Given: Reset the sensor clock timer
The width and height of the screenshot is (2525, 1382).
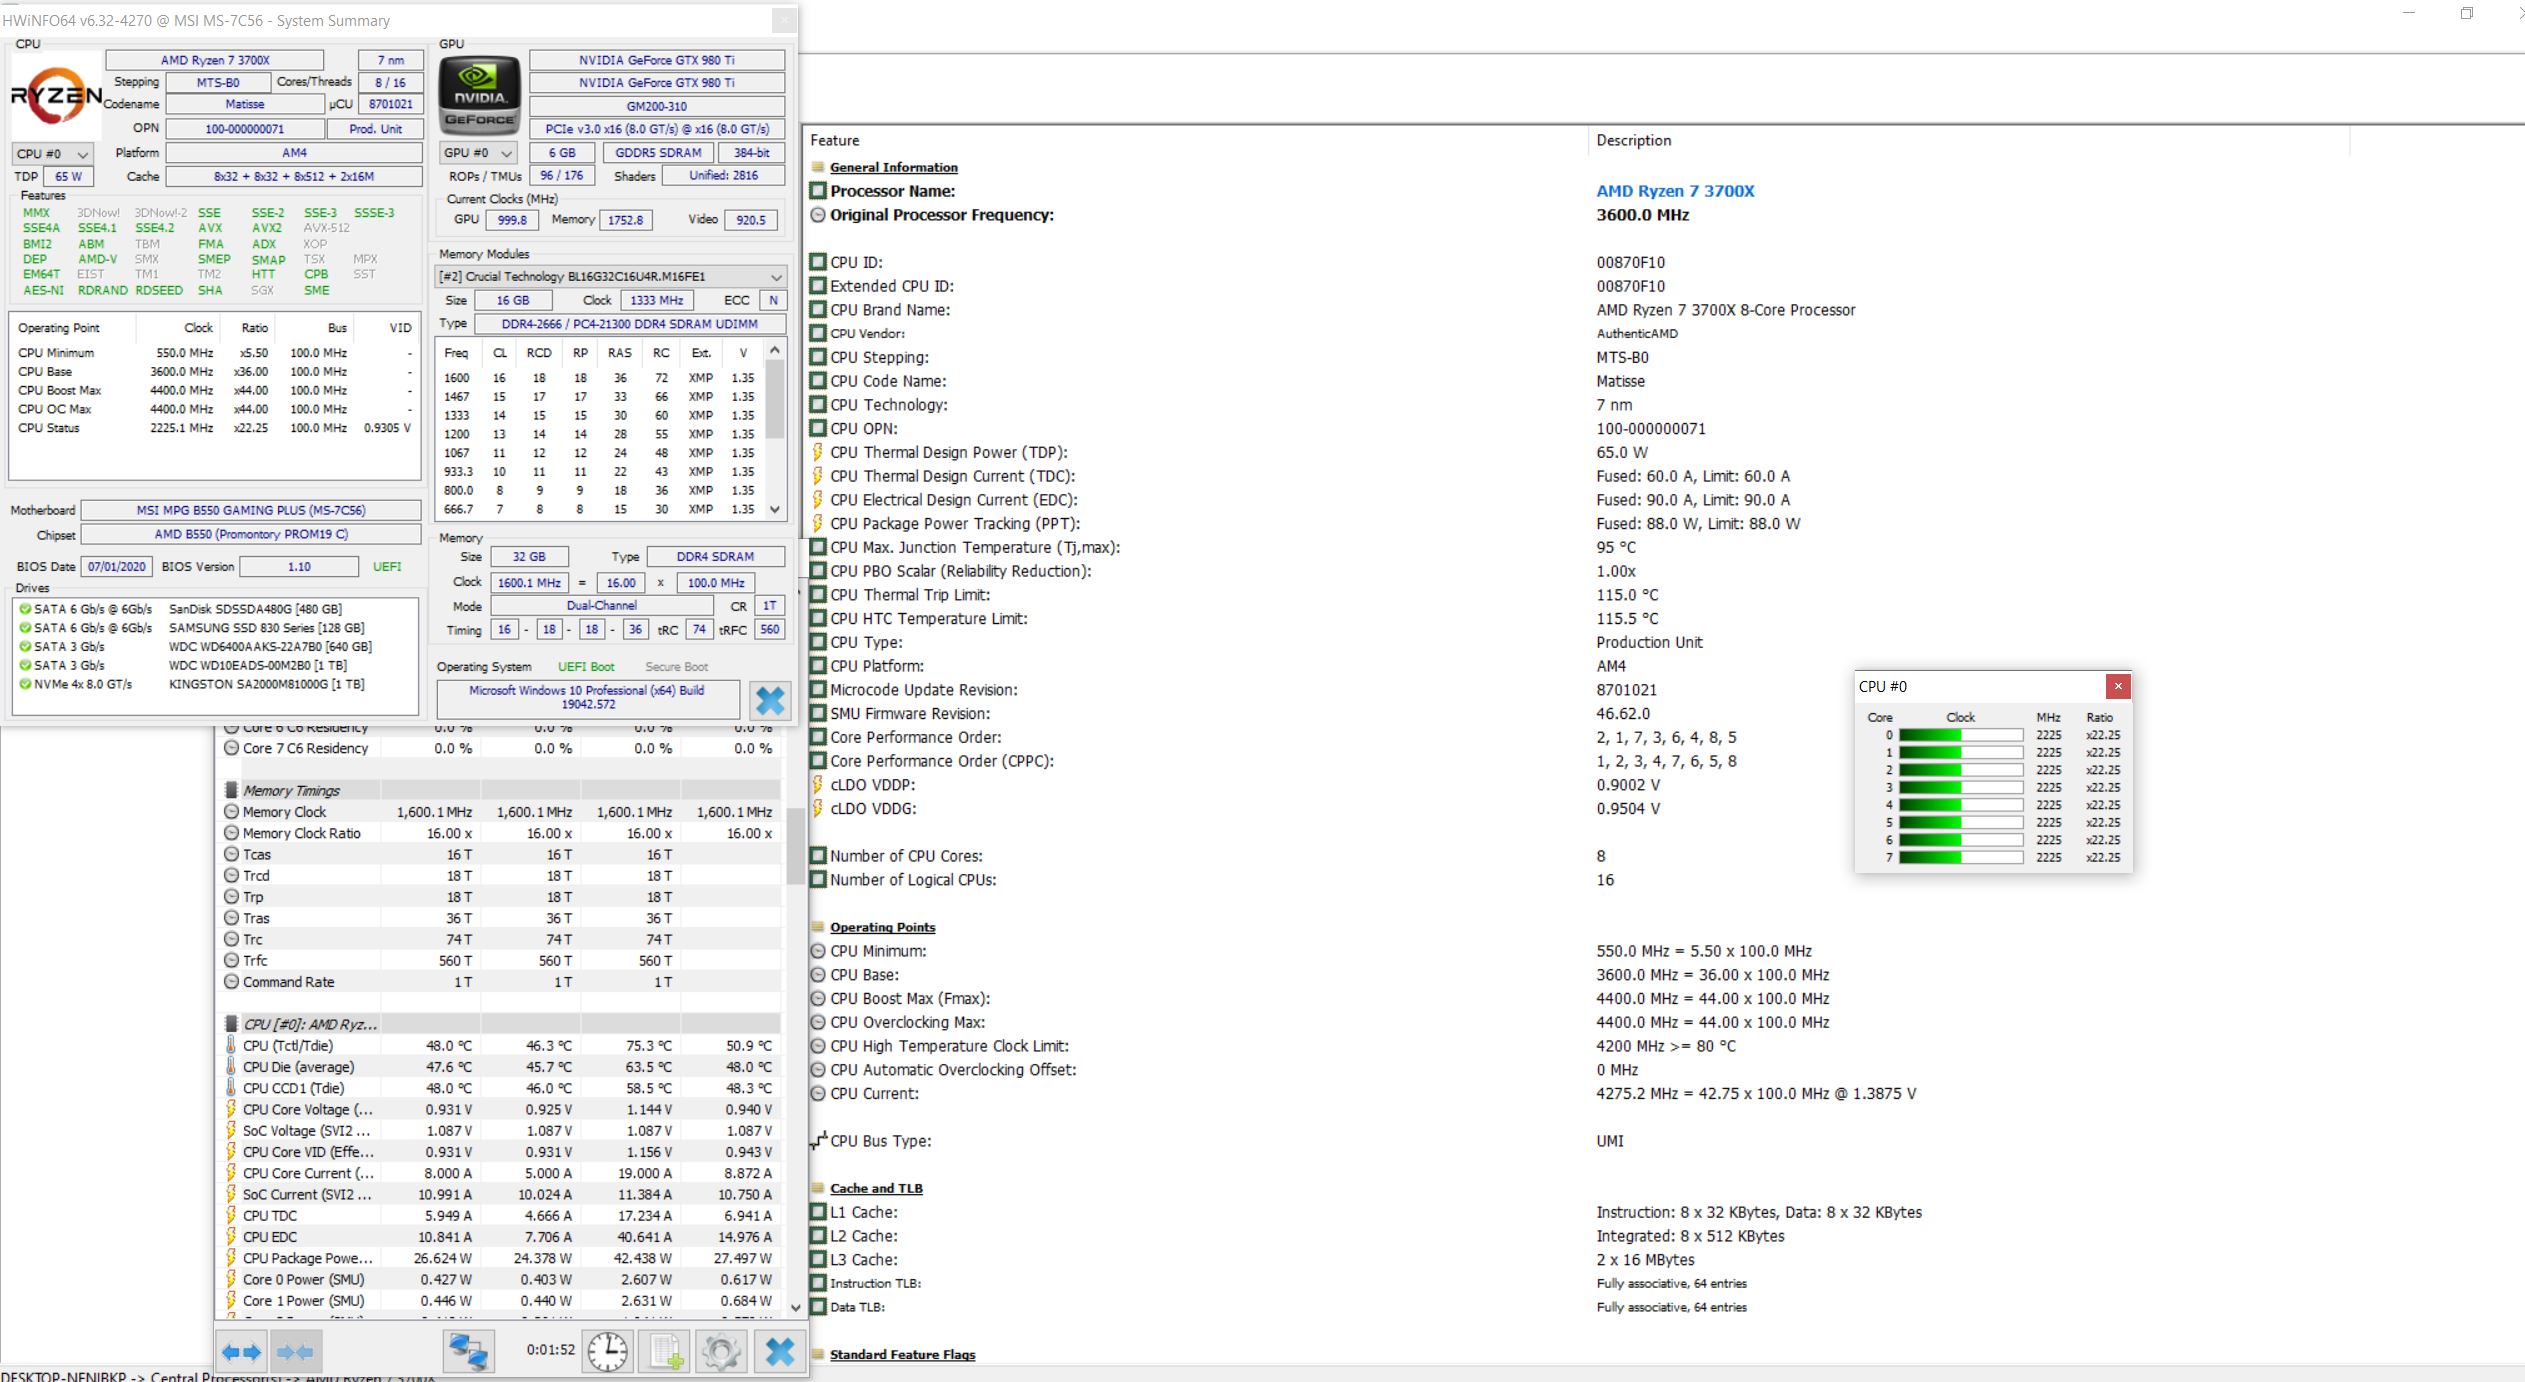Looking at the screenshot, I should [x=607, y=1352].
